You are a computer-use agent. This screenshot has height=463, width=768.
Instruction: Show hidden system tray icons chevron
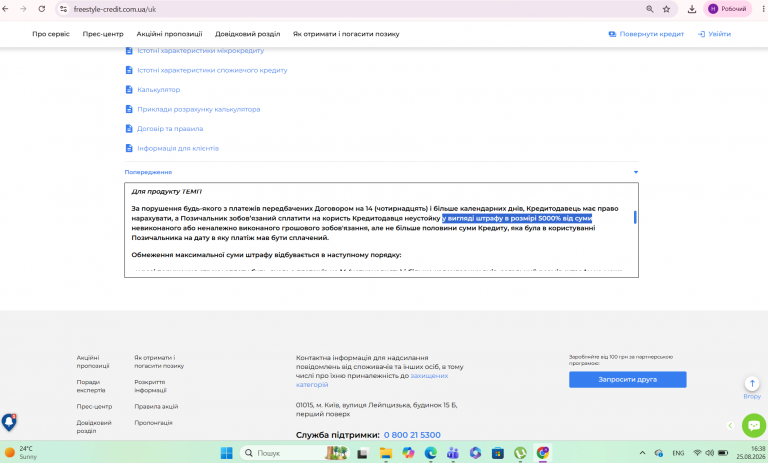coord(642,453)
